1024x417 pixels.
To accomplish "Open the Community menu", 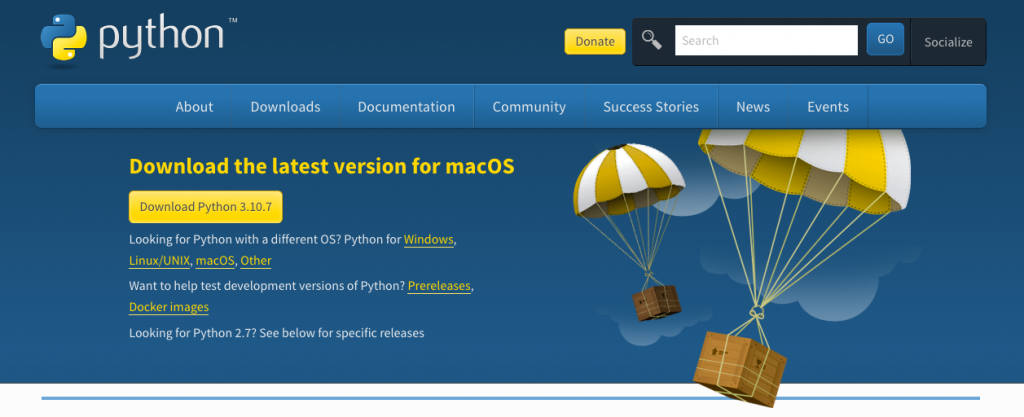I will point(529,107).
